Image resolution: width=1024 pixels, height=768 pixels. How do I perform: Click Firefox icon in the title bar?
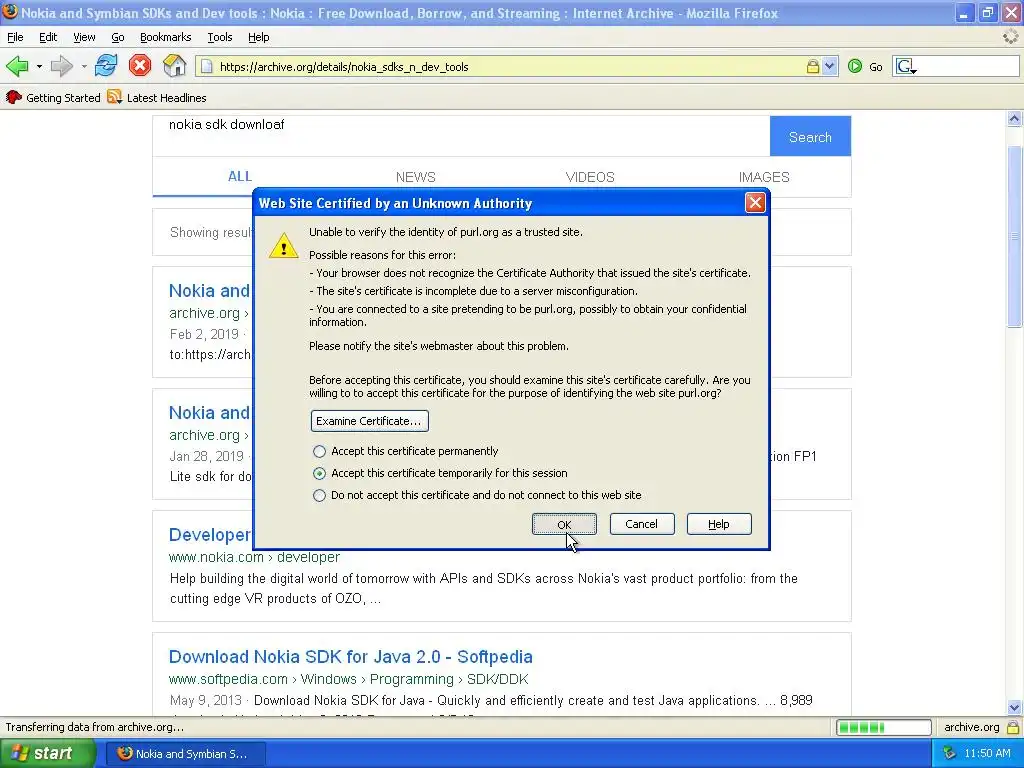point(10,12)
